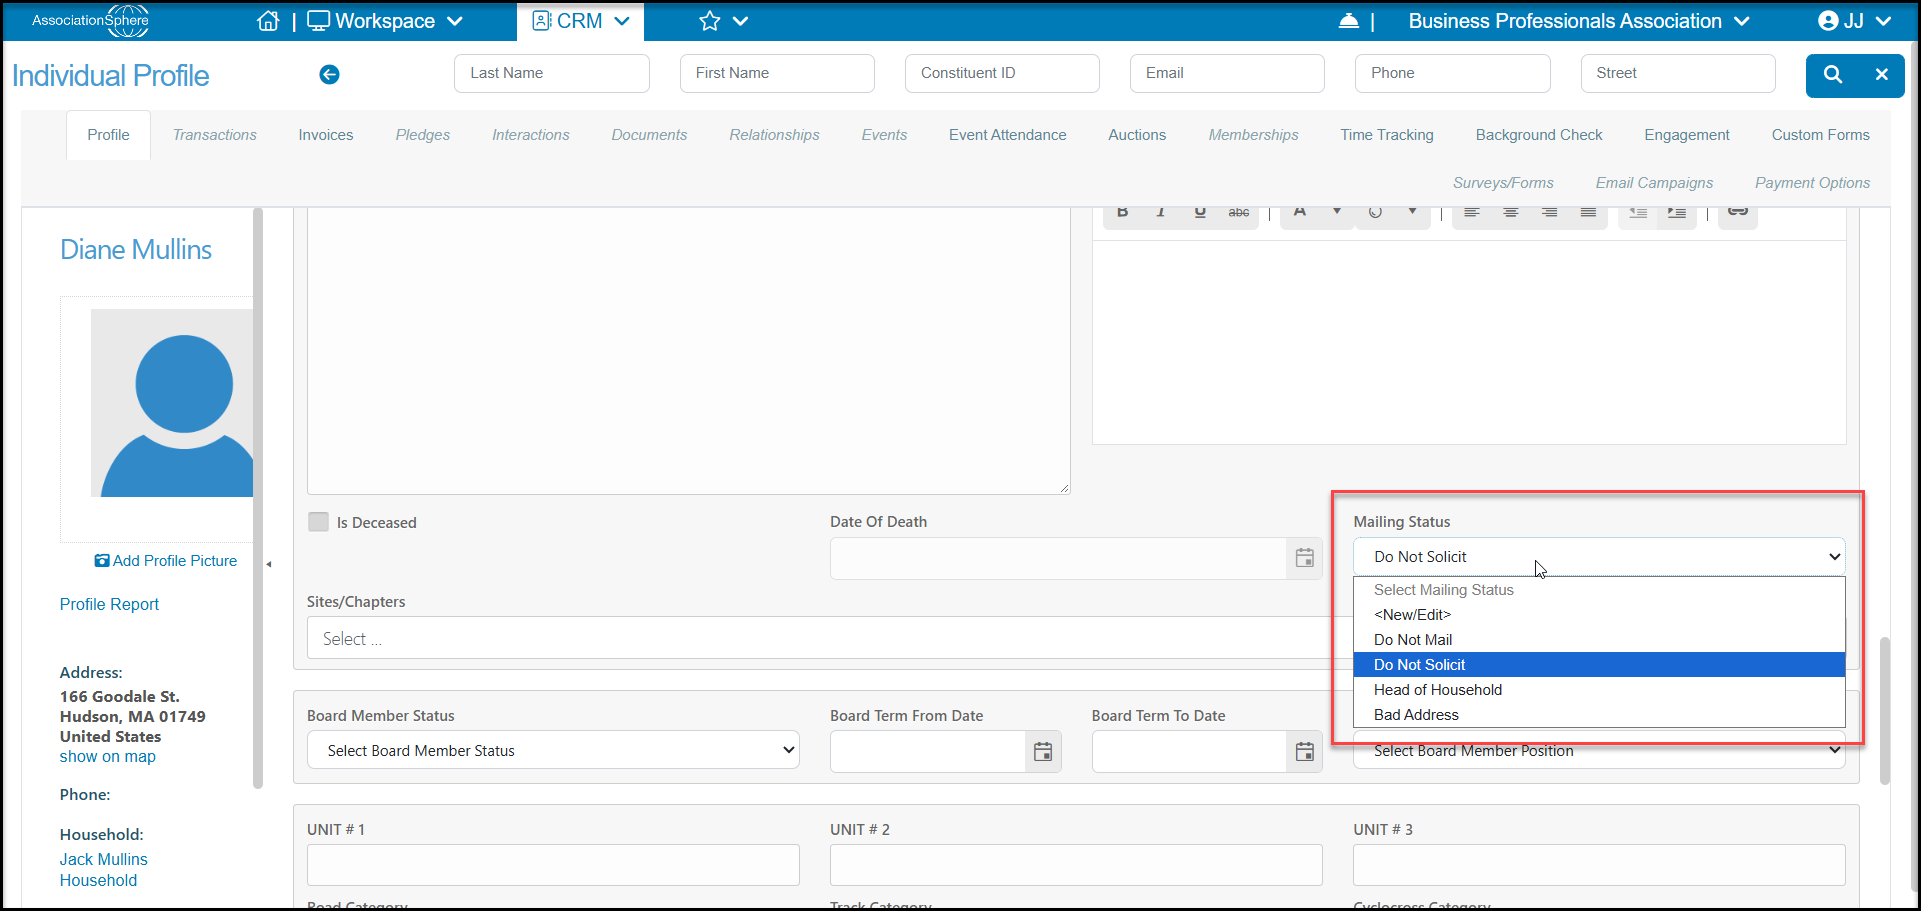Click the blue back arrow beside Individual Profile
The height and width of the screenshot is (911, 1921).
(329, 74)
